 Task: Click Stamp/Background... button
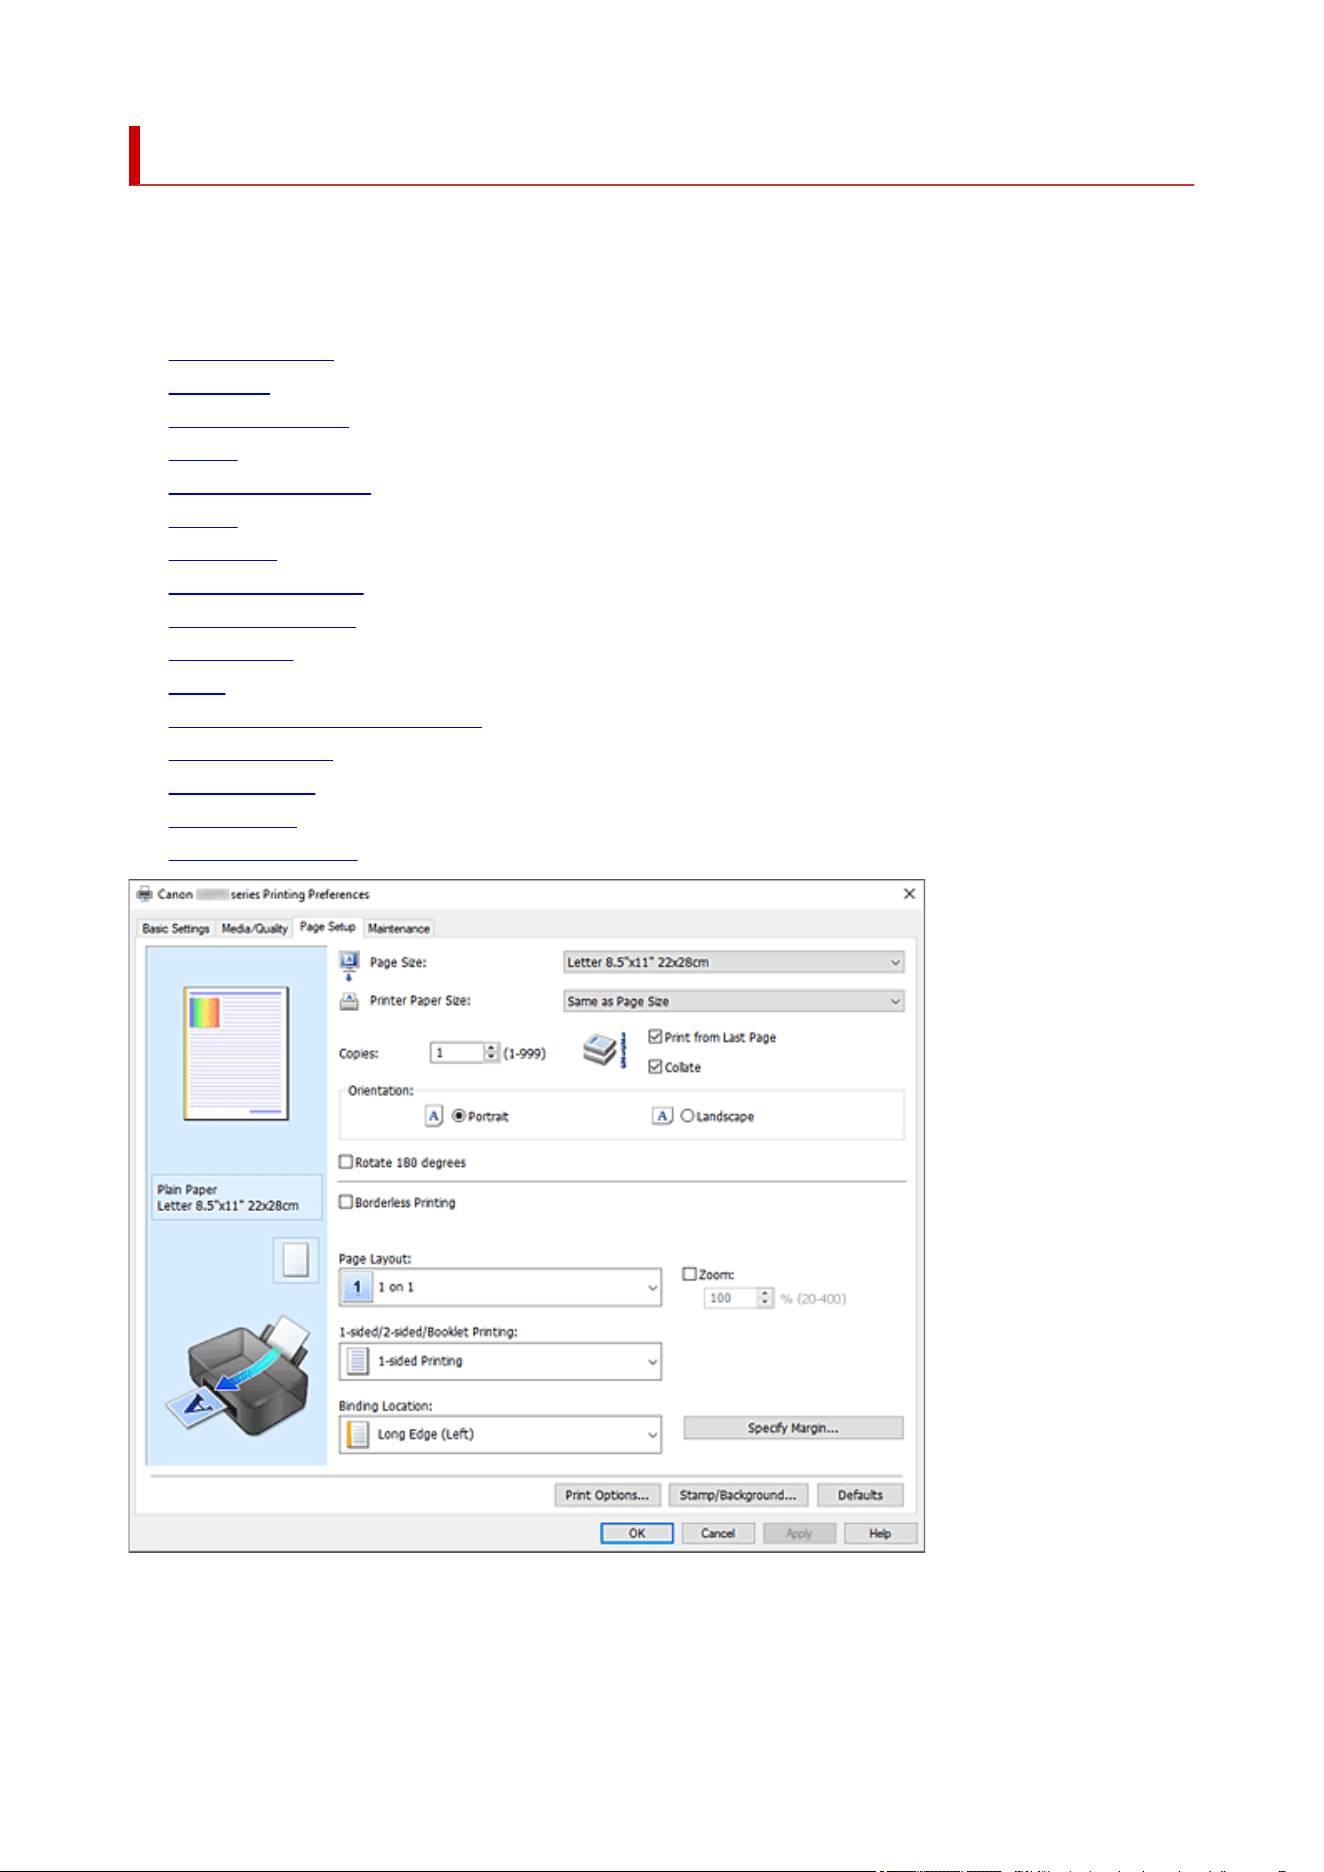[738, 1495]
